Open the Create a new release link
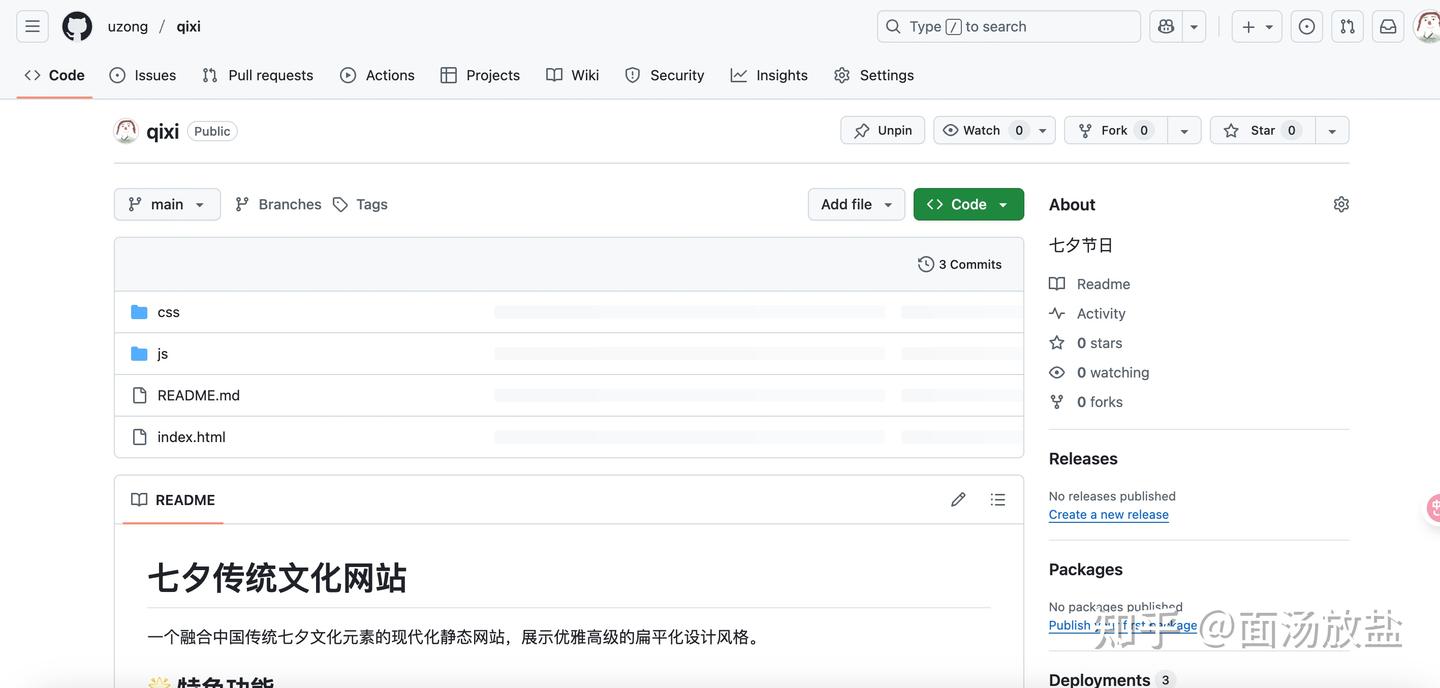 [x=1108, y=514]
